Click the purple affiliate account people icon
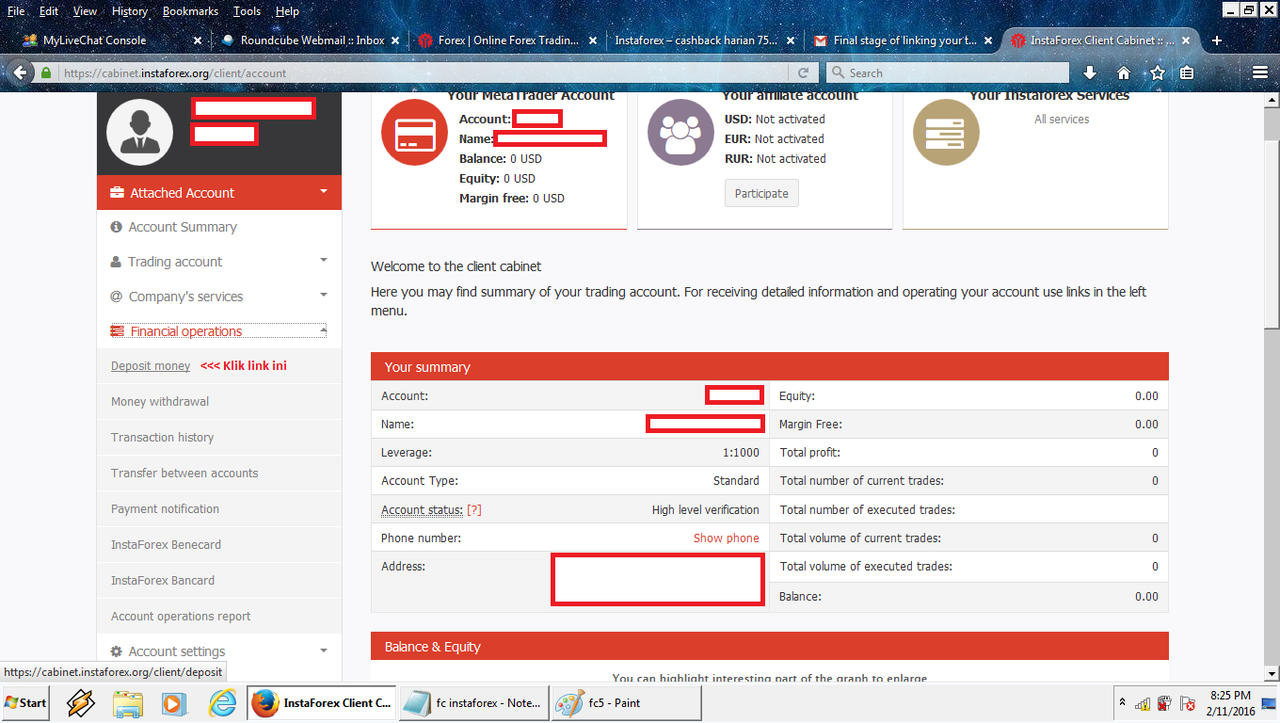 click(x=680, y=132)
